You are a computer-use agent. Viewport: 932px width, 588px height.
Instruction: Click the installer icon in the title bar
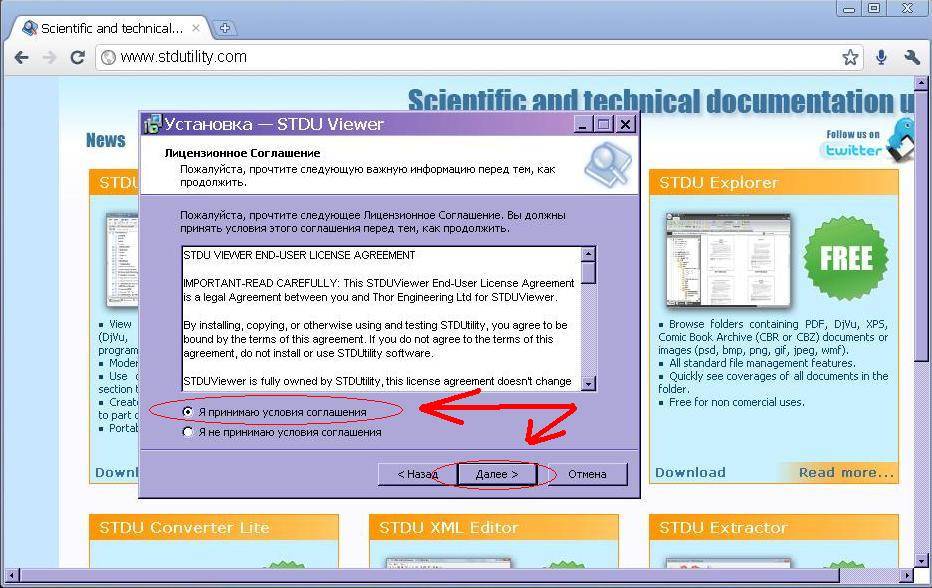click(x=153, y=124)
